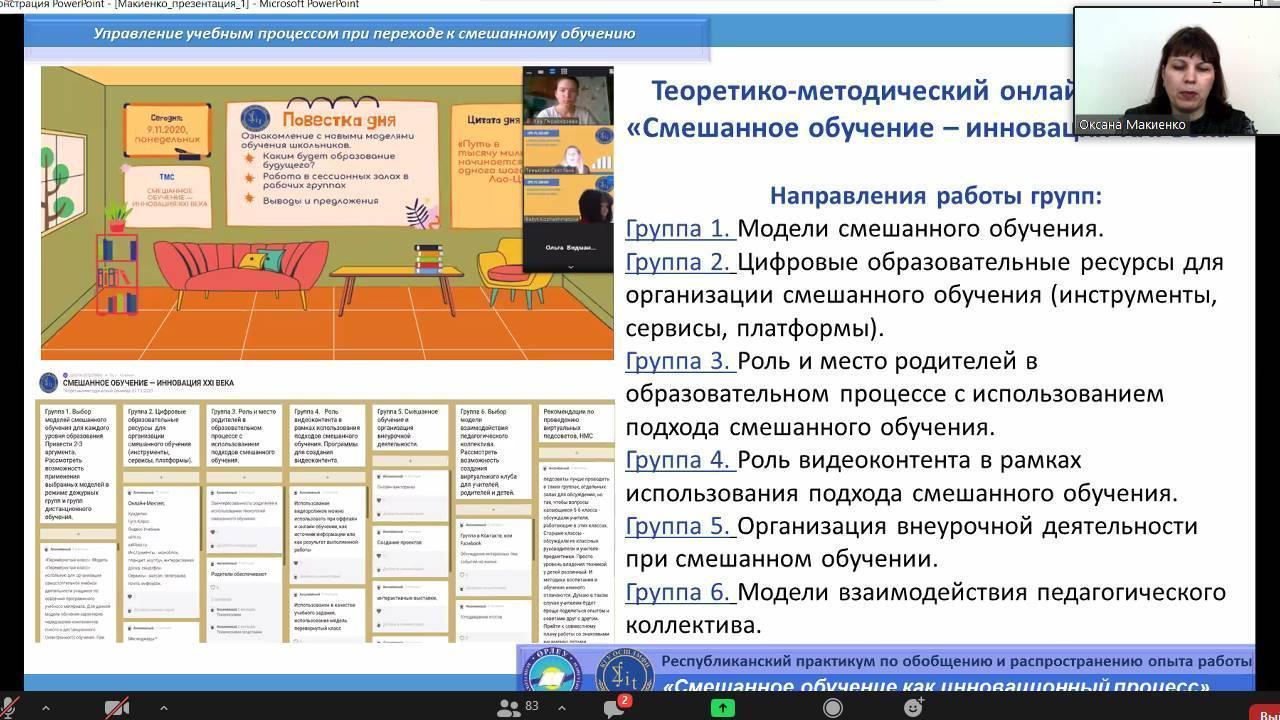
Task: Open chat with 2 unread messages
Action: (615, 707)
